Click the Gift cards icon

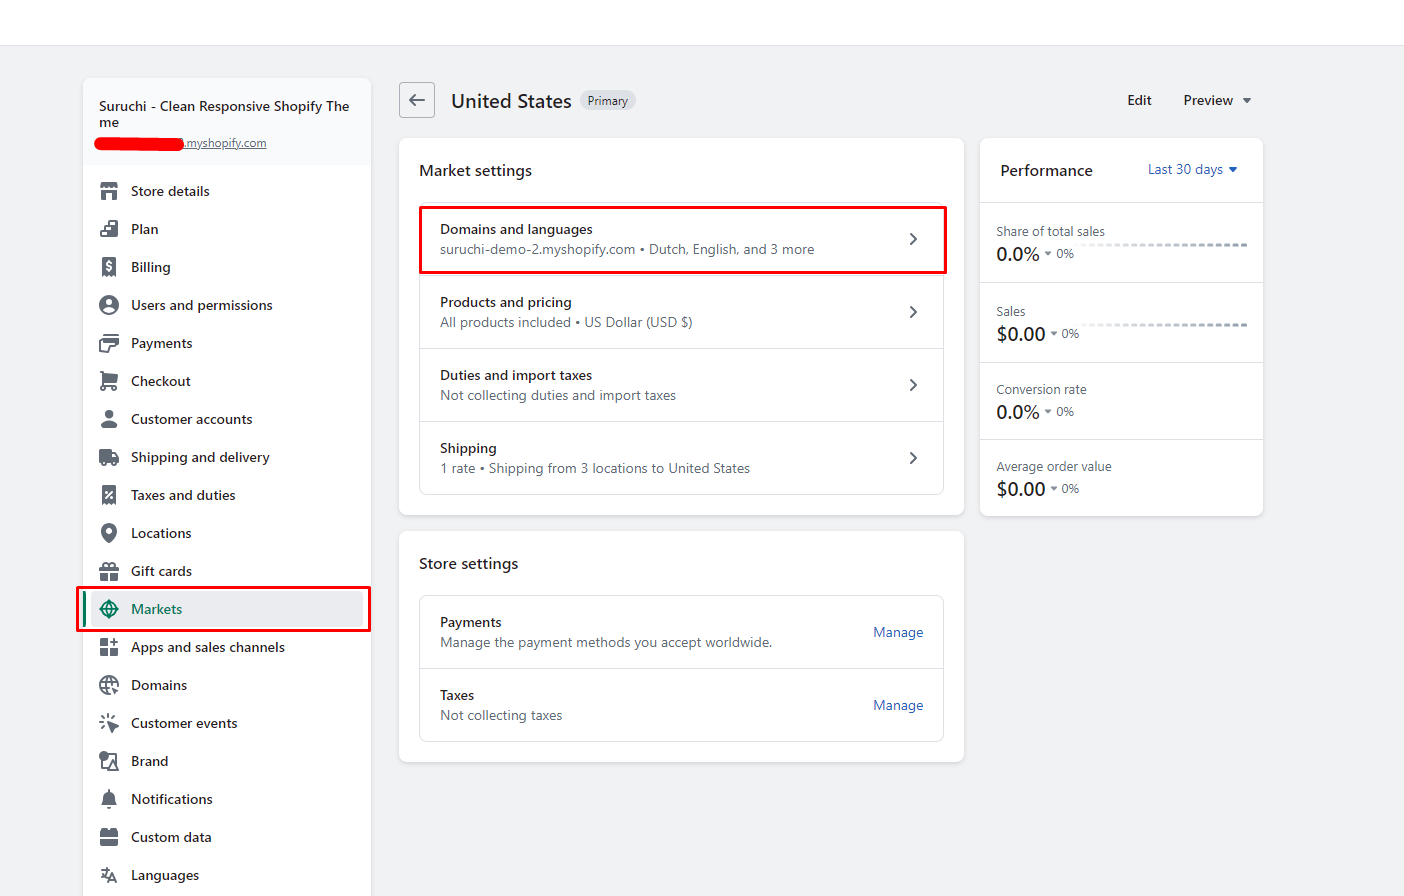click(x=109, y=571)
